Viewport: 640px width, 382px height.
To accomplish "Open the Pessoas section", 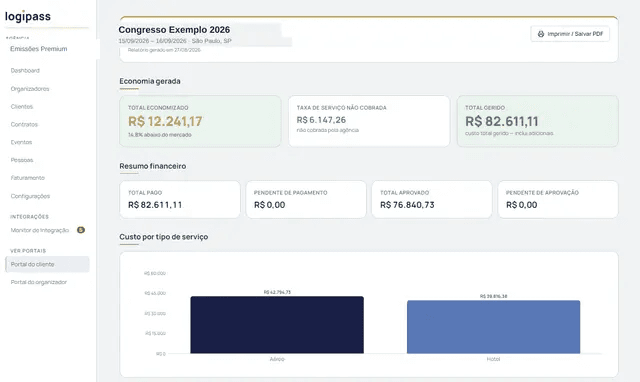I will pyautogui.click(x=22, y=160).
